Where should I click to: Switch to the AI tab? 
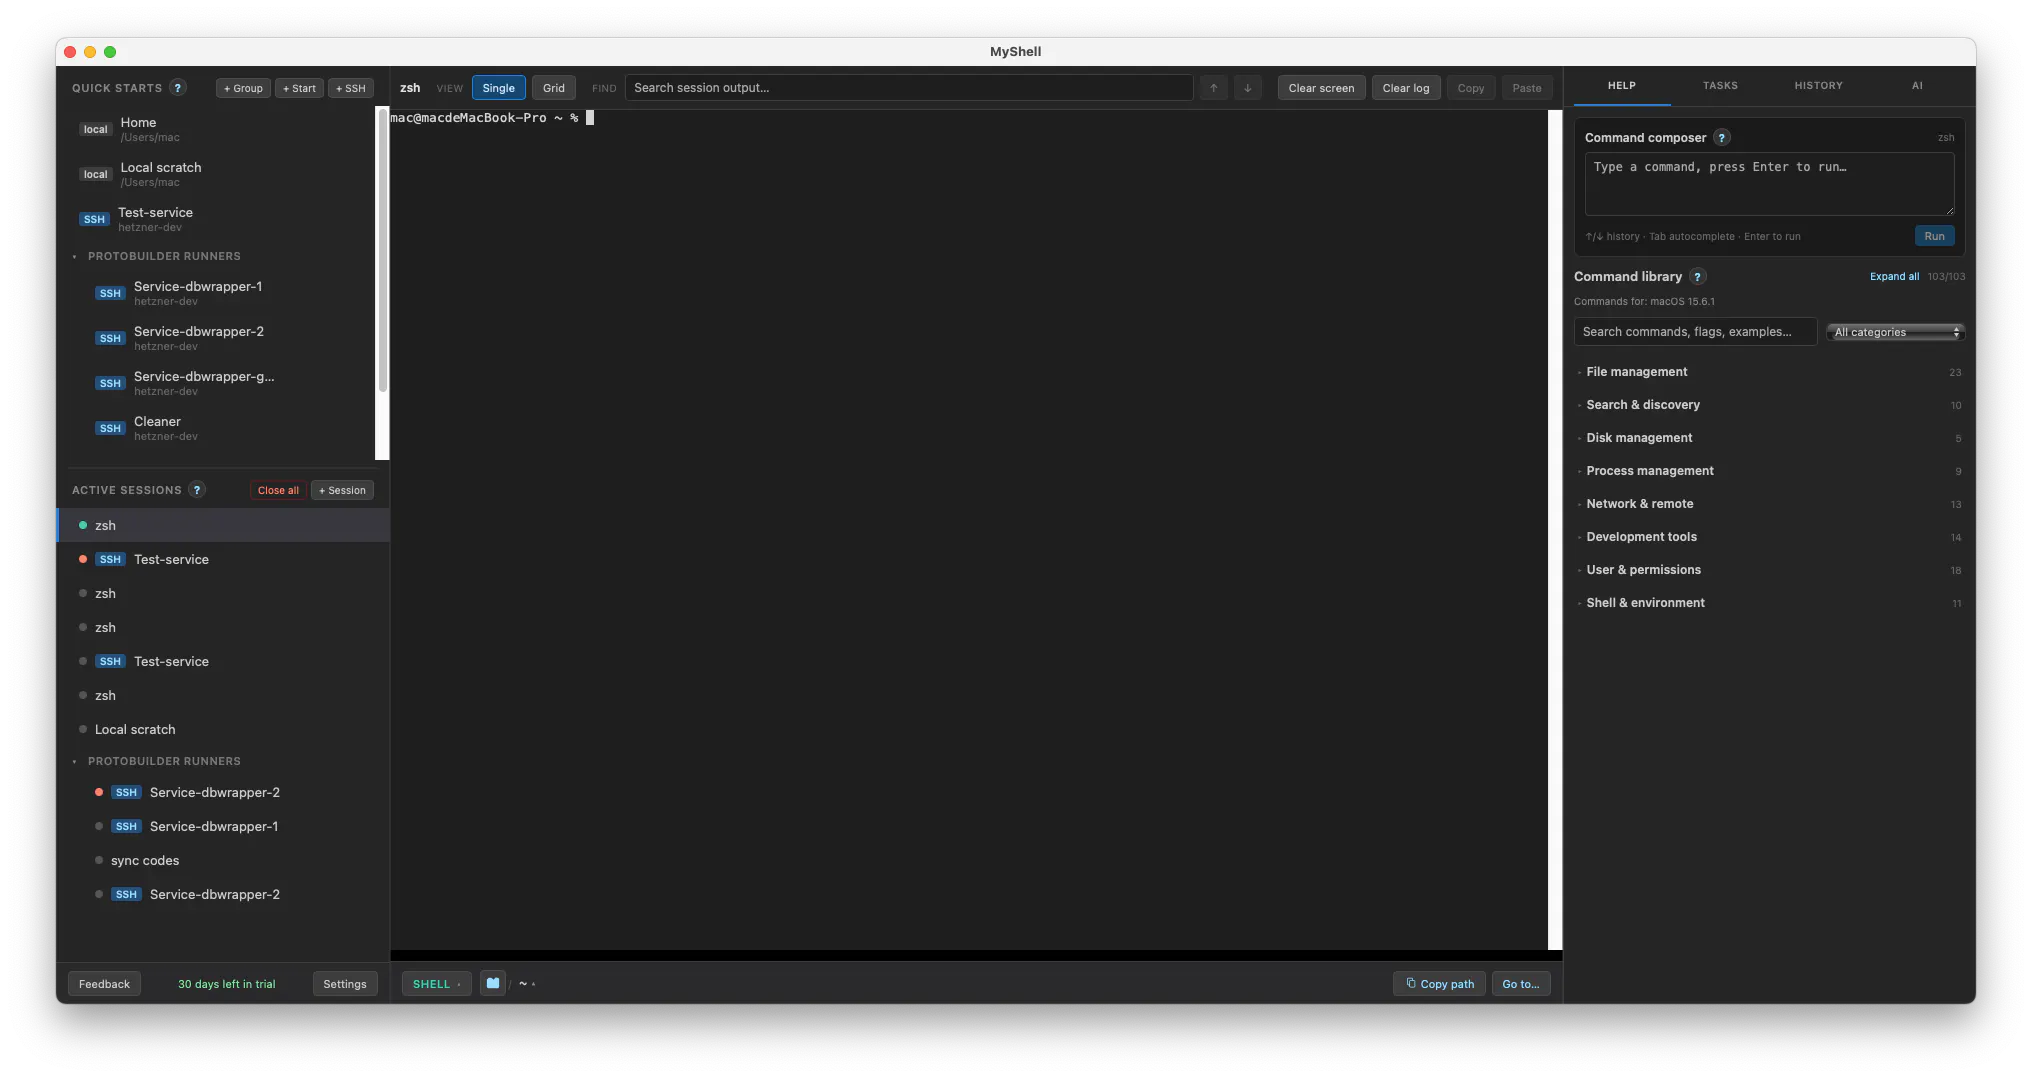click(1917, 86)
